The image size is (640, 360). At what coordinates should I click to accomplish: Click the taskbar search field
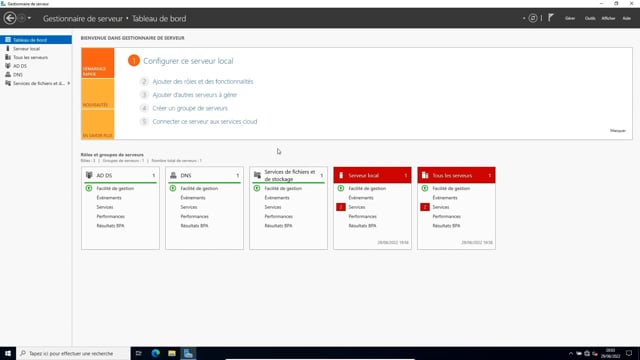73,353
